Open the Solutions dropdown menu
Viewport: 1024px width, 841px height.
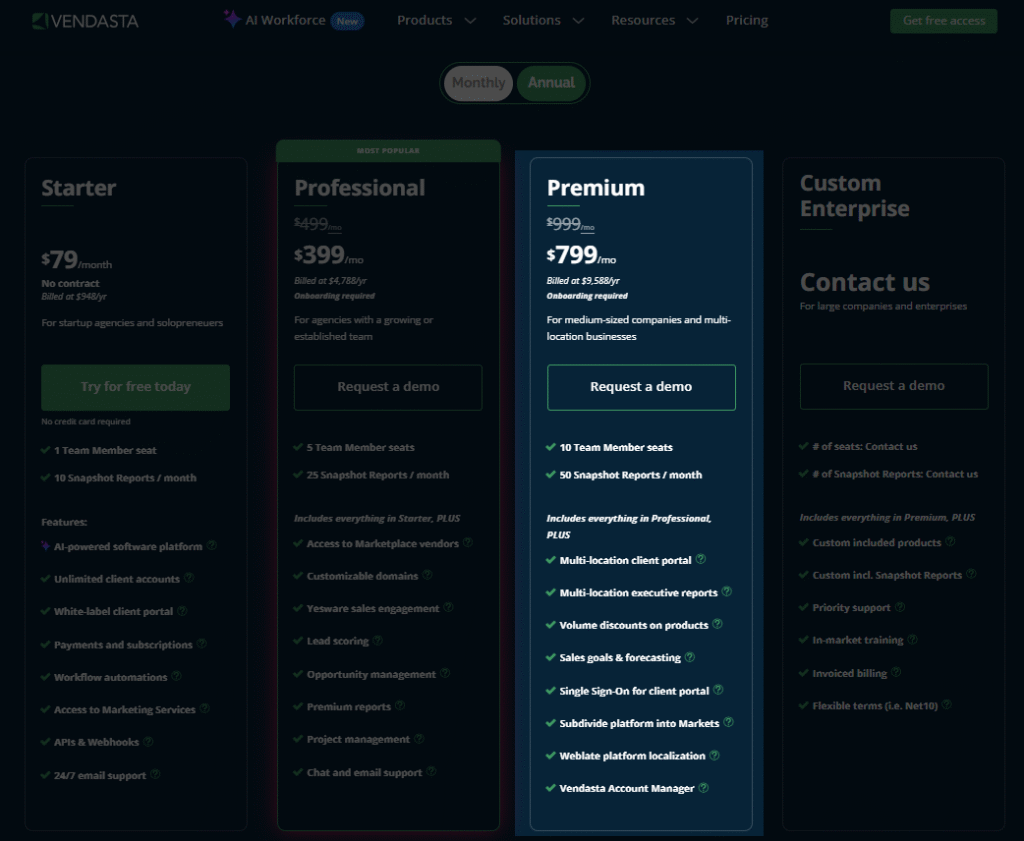pos(544,21)
